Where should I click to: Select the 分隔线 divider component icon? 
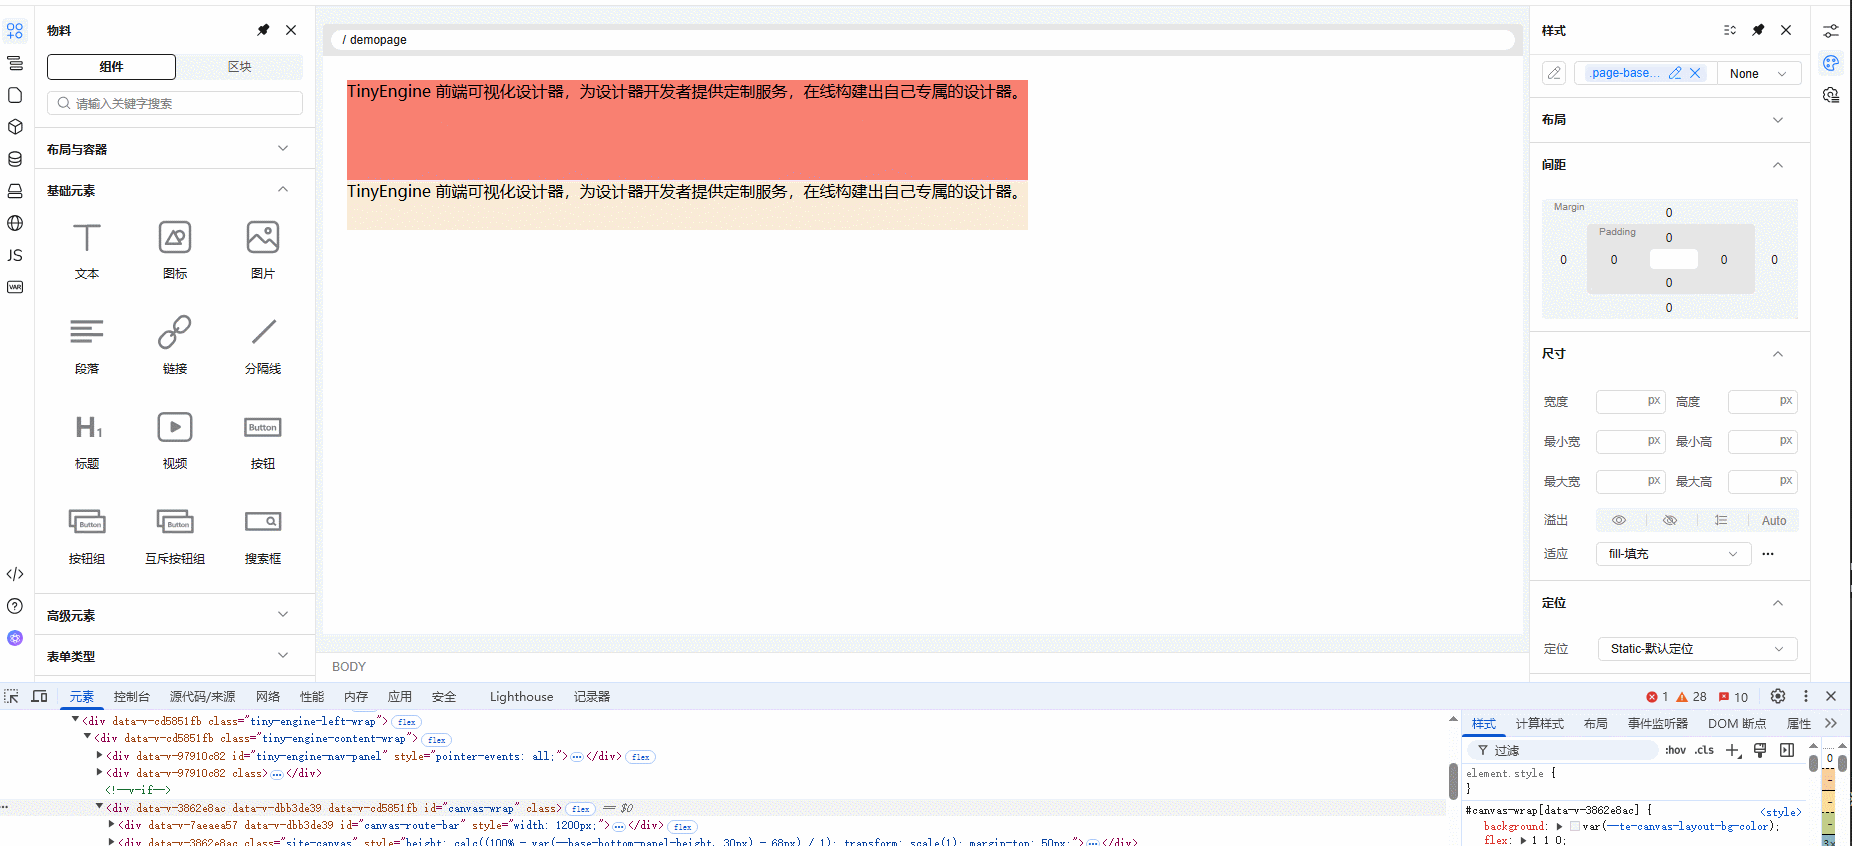263,333
